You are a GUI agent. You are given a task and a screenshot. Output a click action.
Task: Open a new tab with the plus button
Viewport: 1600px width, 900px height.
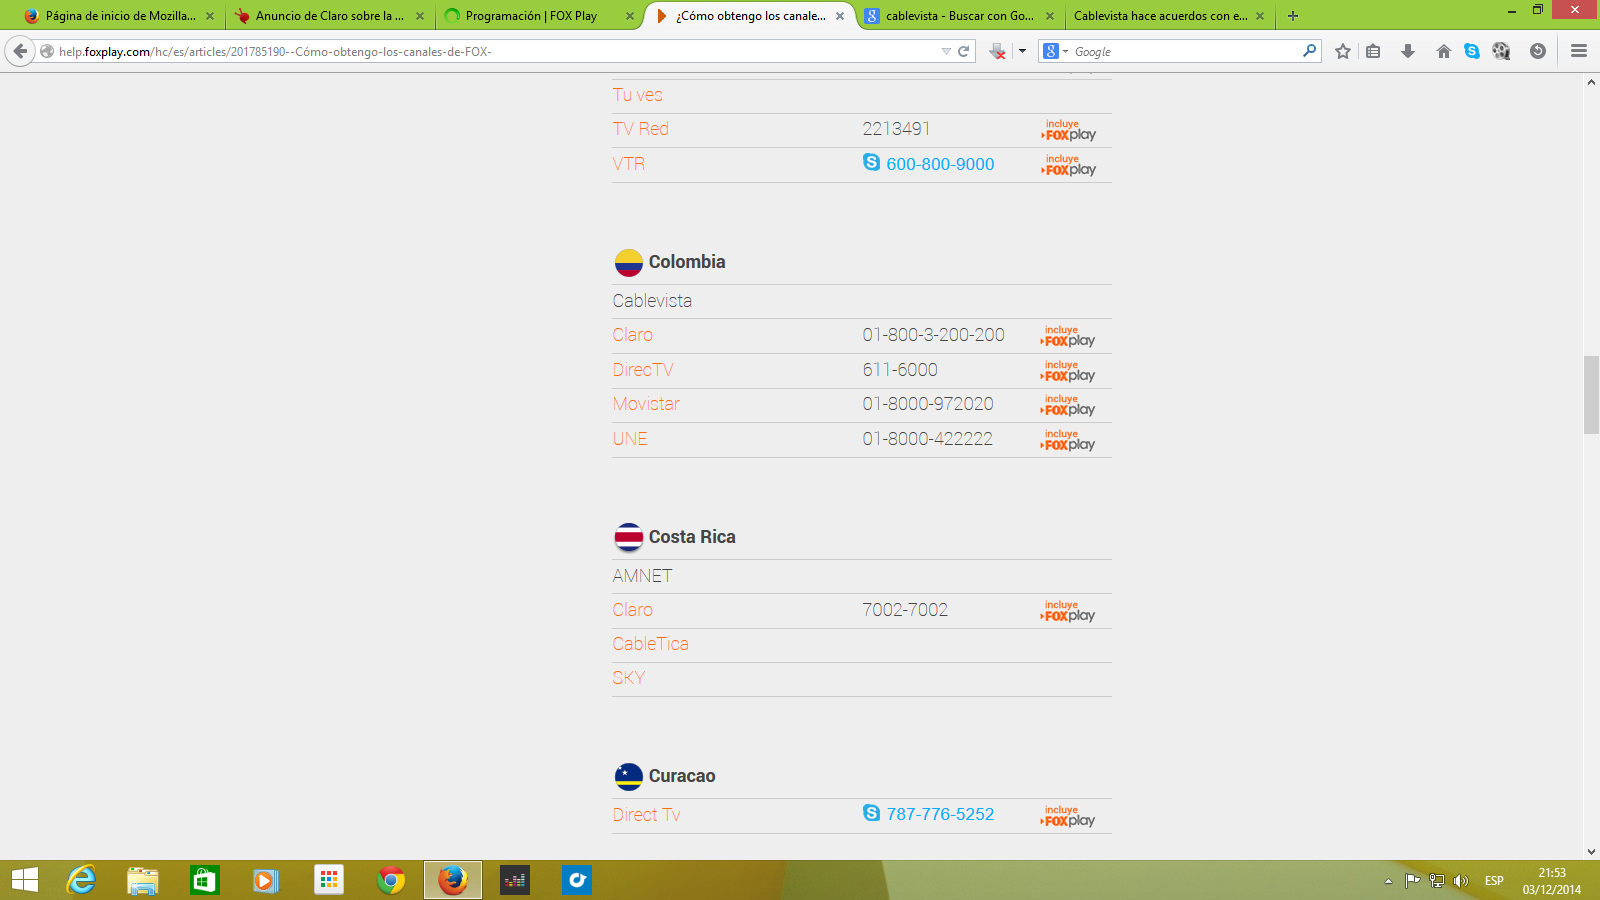coord(1293,16)
